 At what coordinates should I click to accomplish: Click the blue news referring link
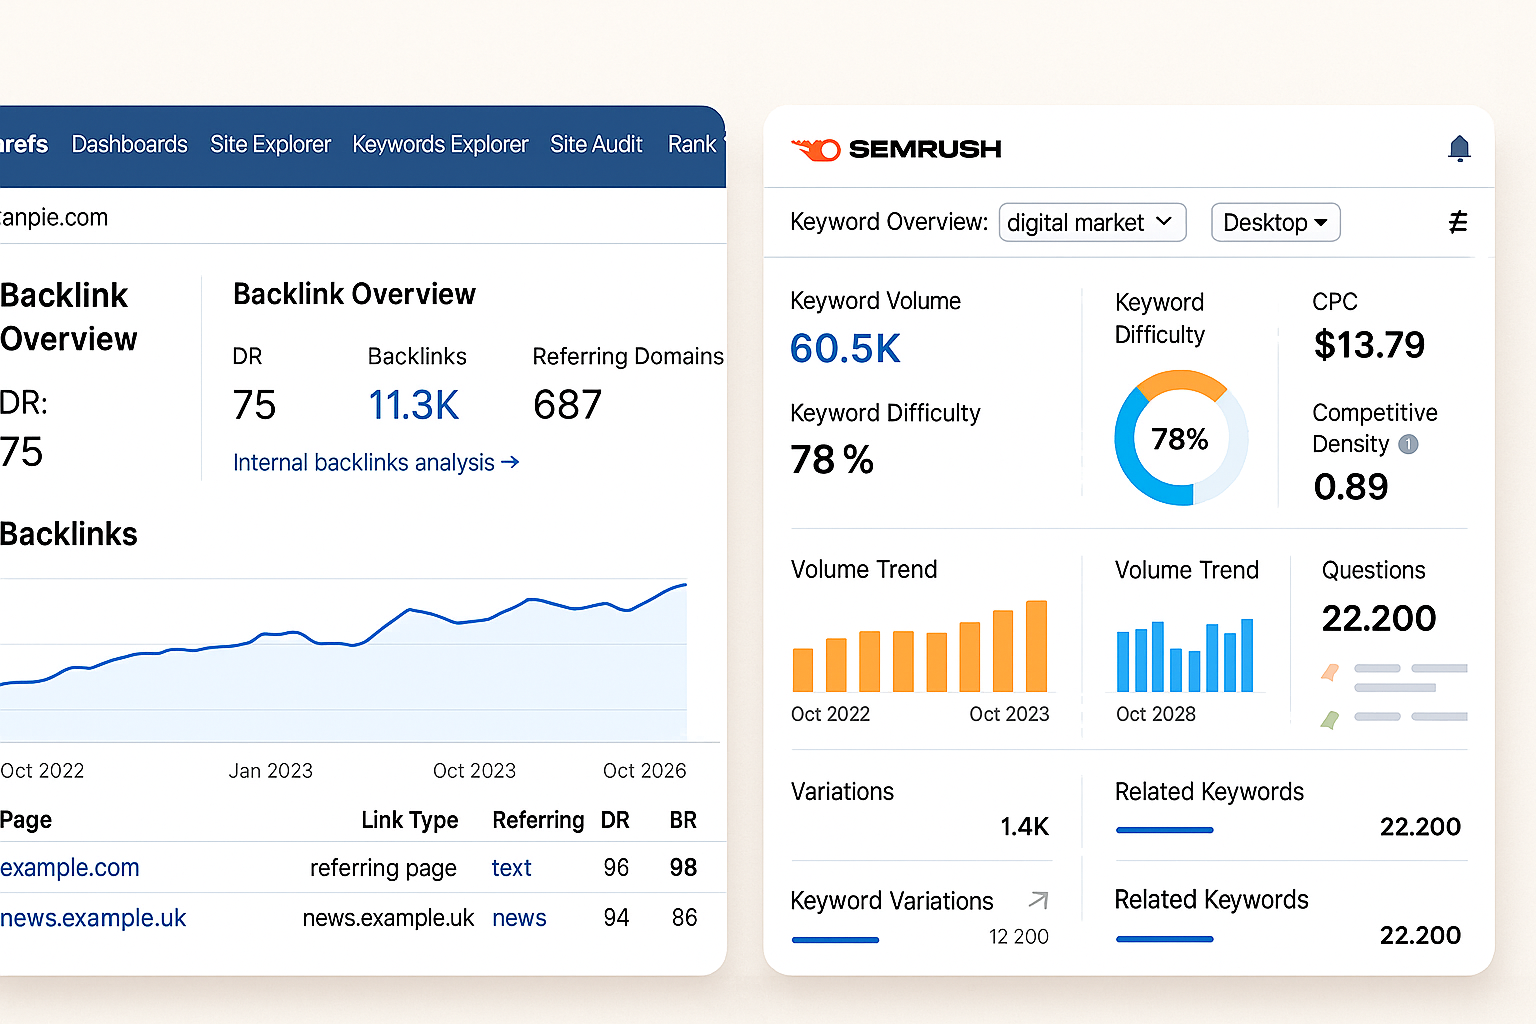(x=519, y=918)
